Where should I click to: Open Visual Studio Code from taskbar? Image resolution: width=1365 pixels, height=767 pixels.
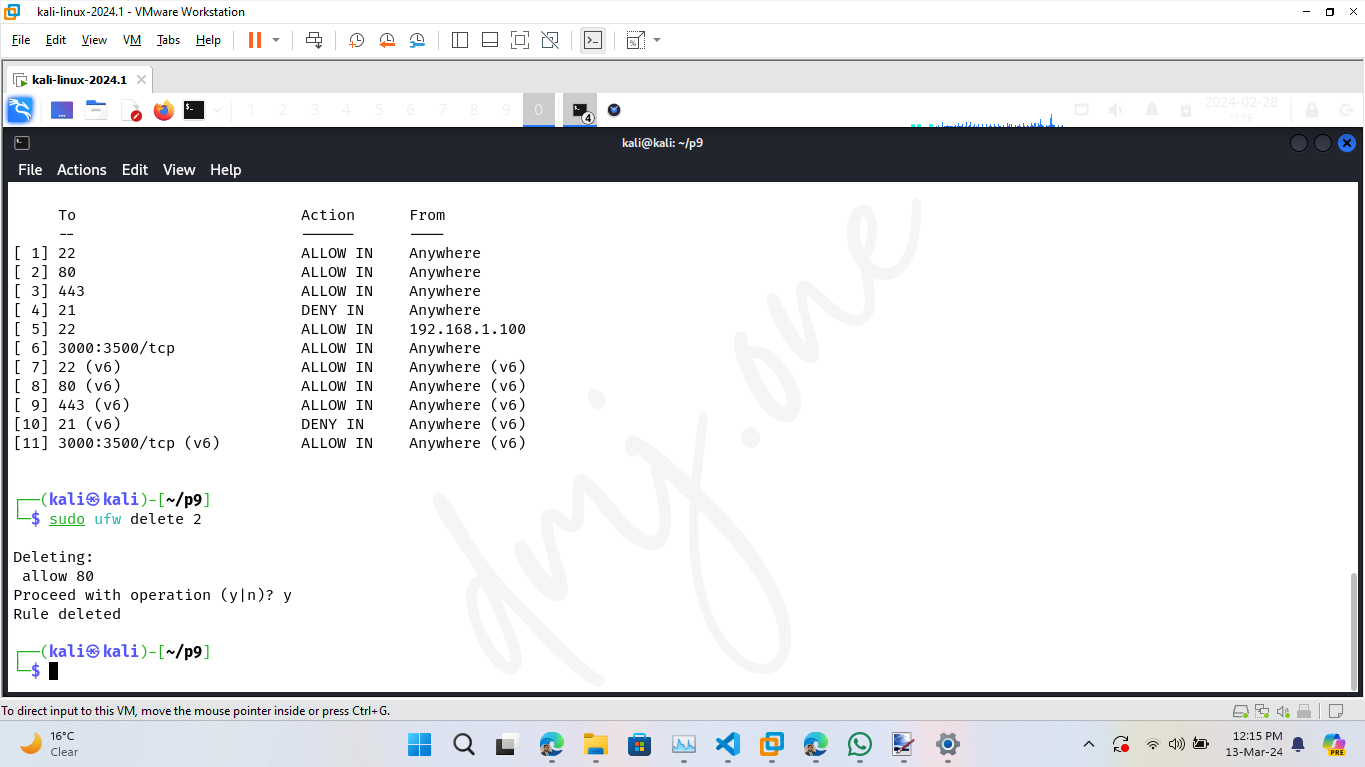point(728,744)
